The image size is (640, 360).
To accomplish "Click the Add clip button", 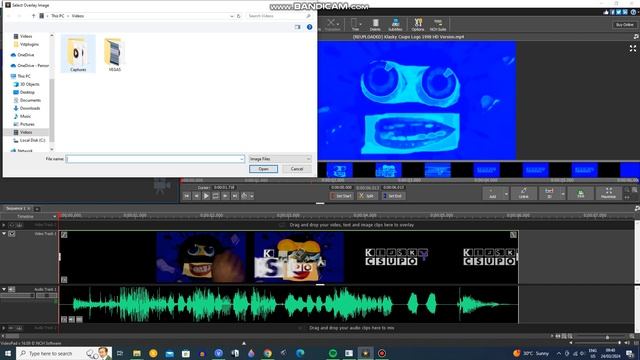I will (493, 193).
